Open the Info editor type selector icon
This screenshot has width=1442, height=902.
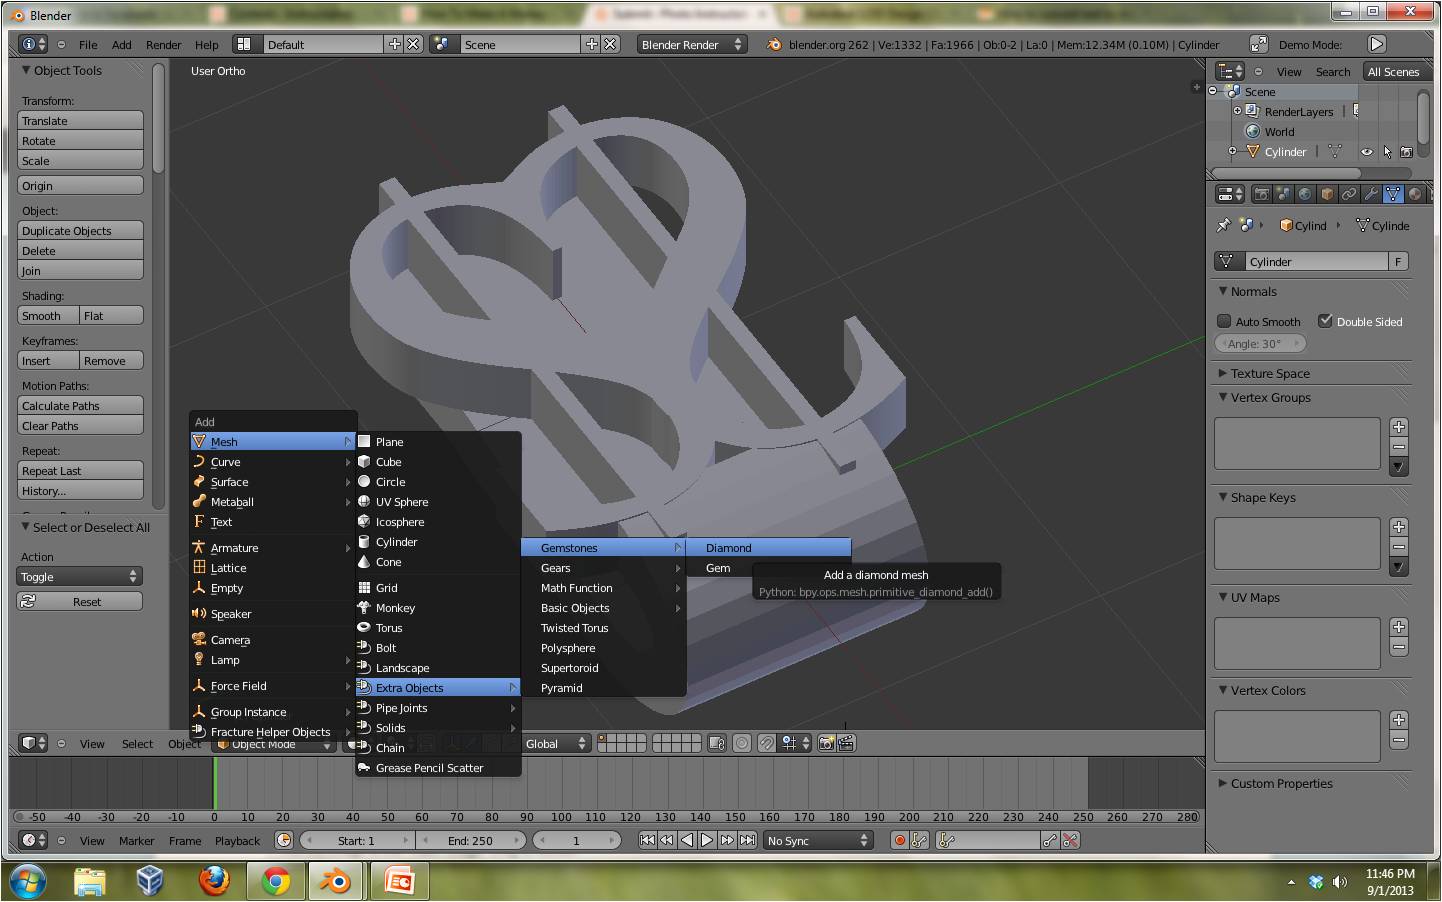tap(33, 44)
